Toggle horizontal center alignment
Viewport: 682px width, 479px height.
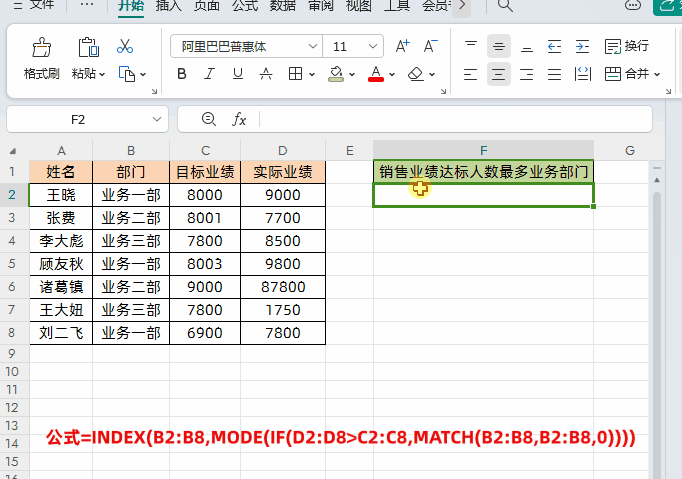pos(498,74)
